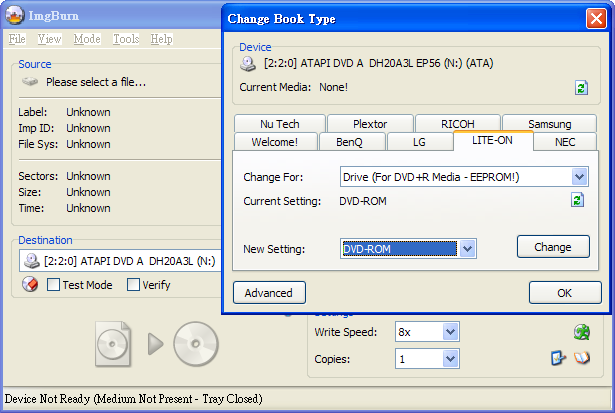Viewport: 615px width, 413px height.
Task: Switch to the RICOH tab
Action: (458, 124)
